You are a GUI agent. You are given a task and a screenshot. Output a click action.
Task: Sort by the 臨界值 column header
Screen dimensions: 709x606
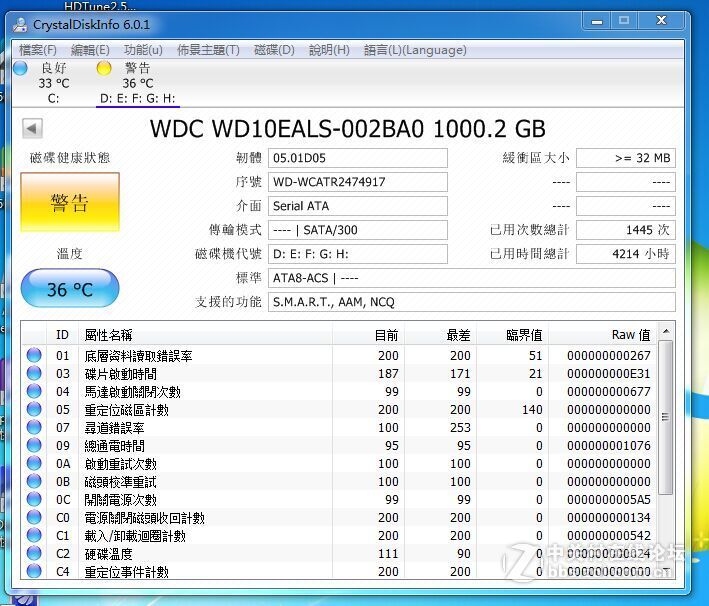tap(512, 335)
